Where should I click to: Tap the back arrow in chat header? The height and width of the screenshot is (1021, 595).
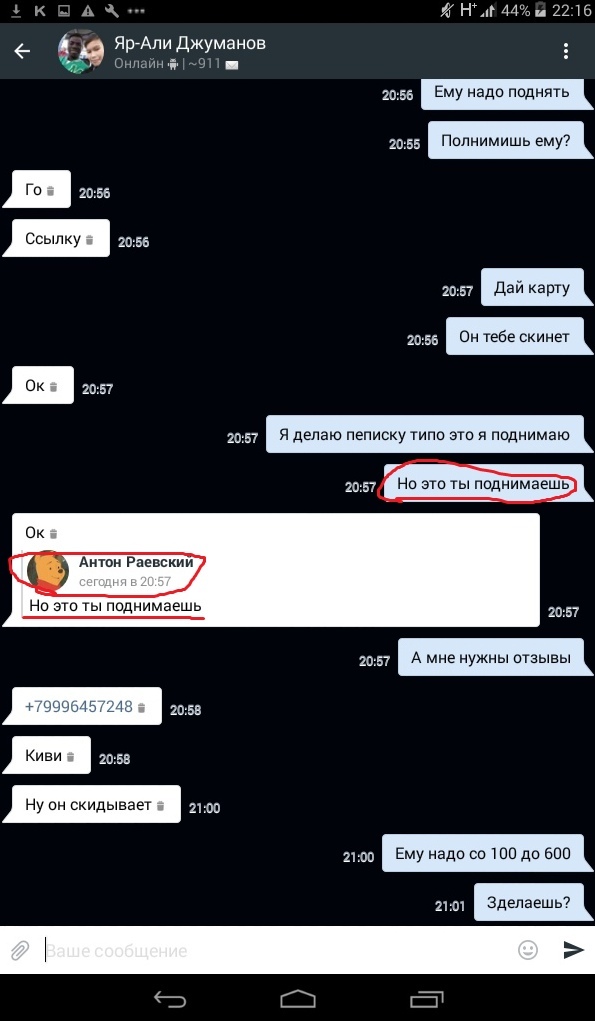click(x=23, y=51)
